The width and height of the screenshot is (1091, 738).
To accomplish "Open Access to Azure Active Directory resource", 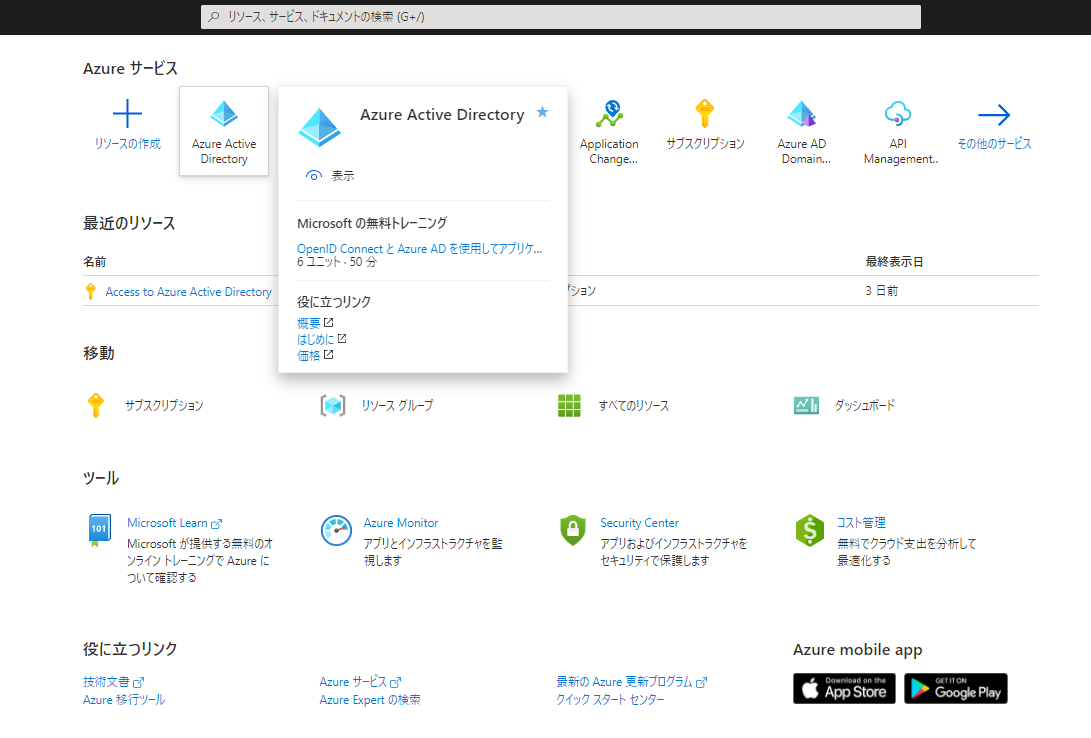I will [189, 292].
